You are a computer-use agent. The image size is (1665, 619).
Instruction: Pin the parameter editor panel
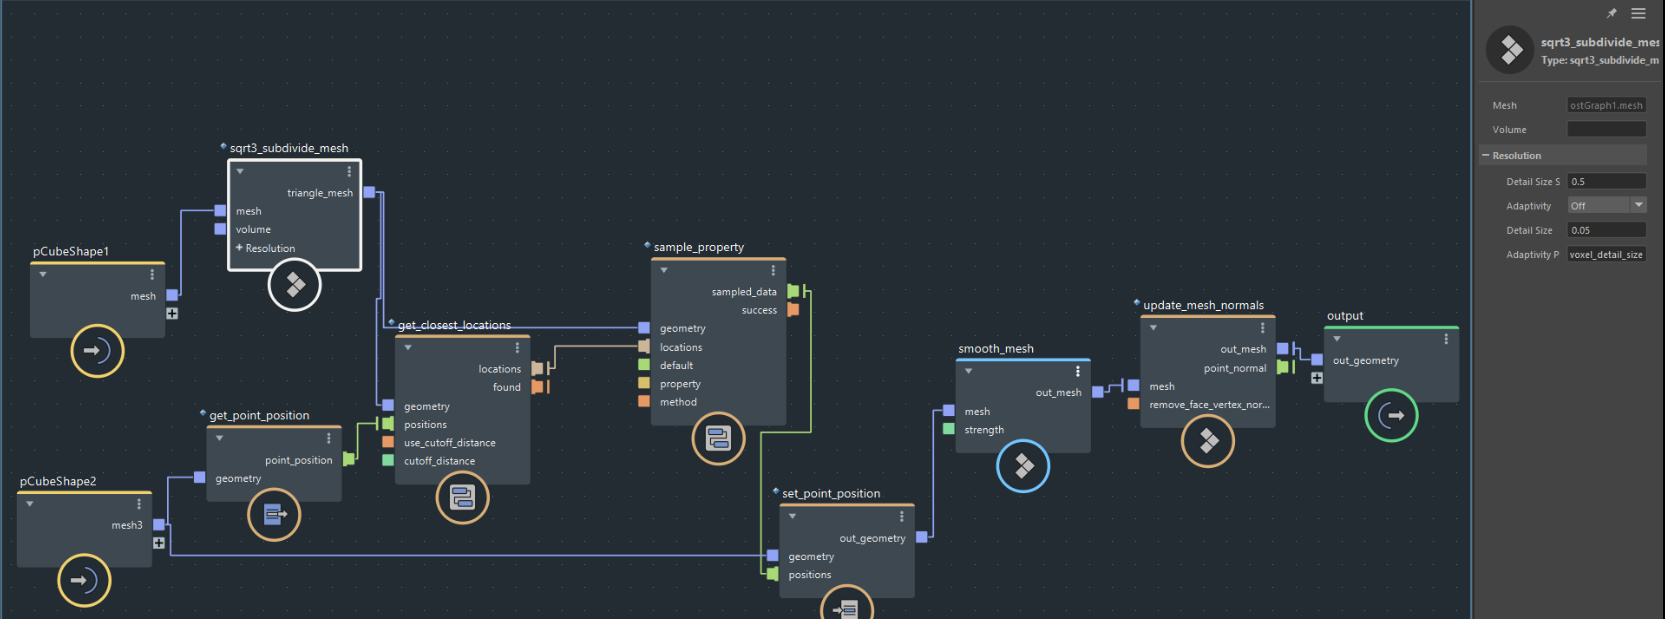(1611, 14)
